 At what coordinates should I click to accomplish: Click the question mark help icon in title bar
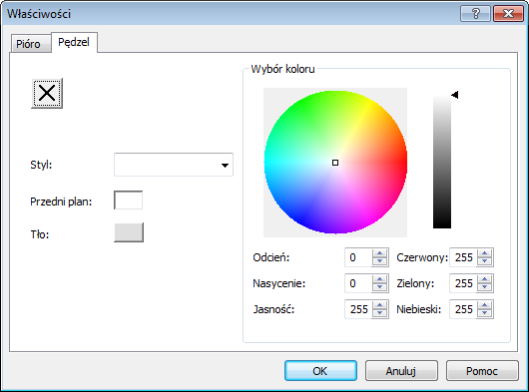coord(475,13)
